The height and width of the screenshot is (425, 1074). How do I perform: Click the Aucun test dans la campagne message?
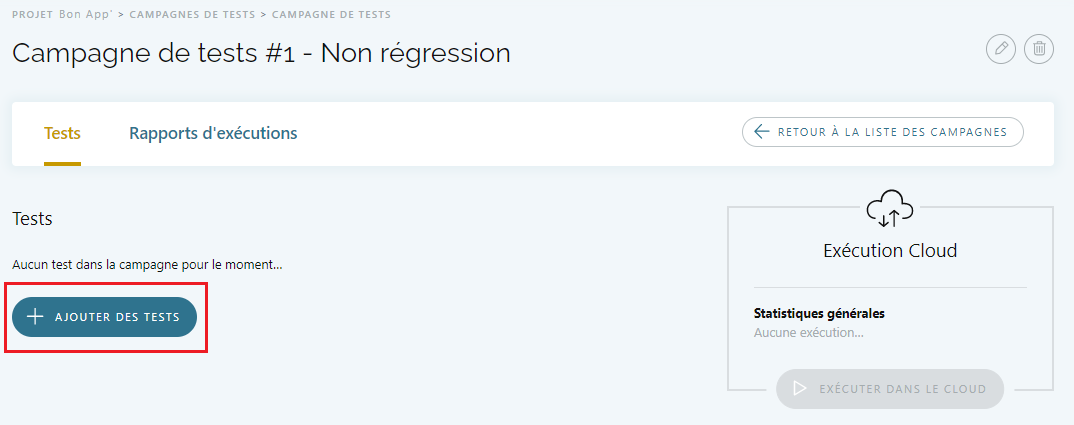tap(147, 265)
